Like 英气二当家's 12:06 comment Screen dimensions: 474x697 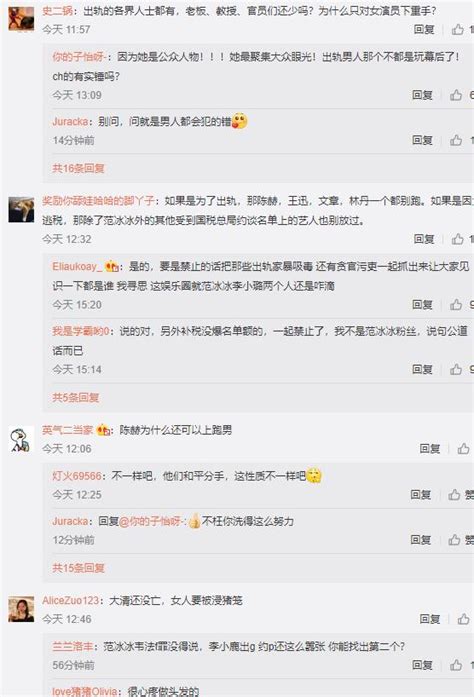[463, 449]
